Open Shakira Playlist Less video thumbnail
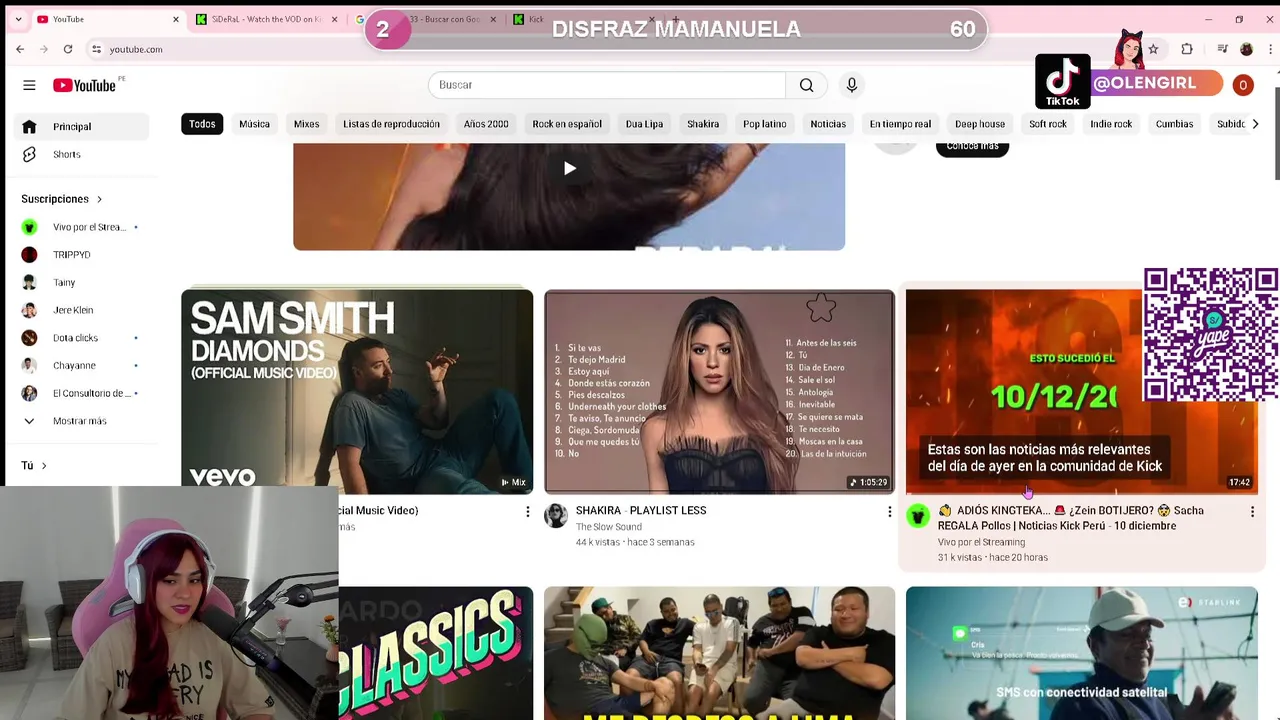 tap(719, 392)
